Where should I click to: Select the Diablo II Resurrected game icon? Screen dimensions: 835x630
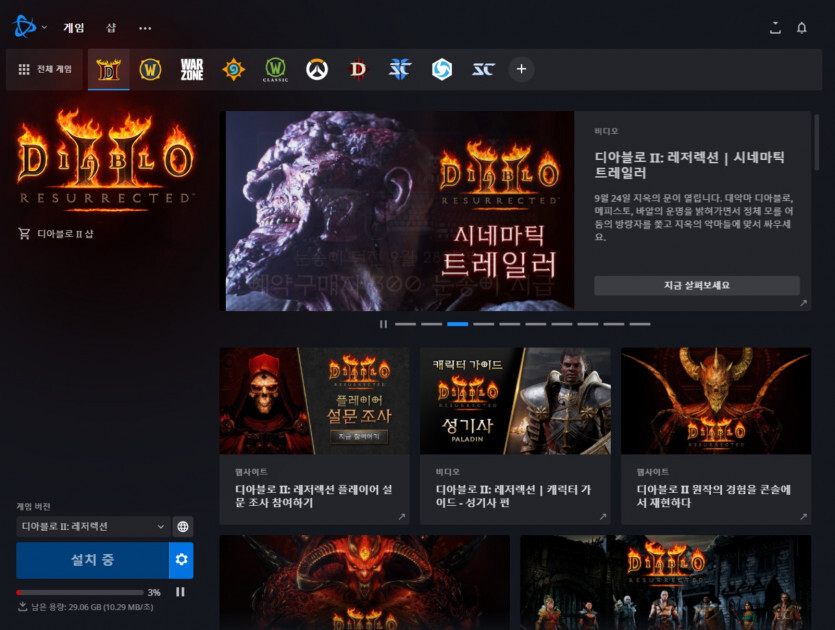coord(109,69)
